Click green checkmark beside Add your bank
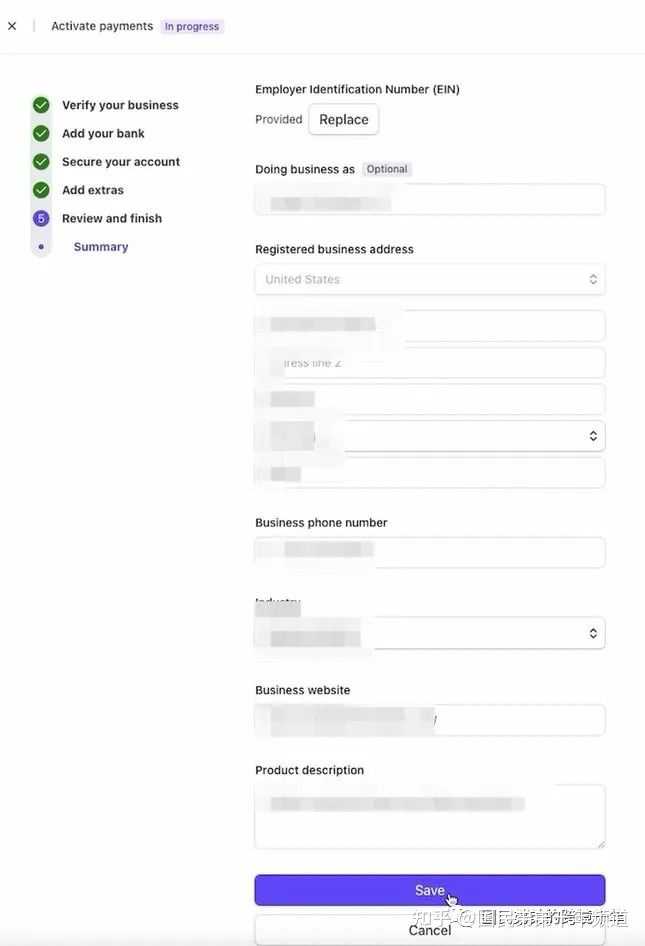This screenshot has width=645, height=946. [41, 133]
